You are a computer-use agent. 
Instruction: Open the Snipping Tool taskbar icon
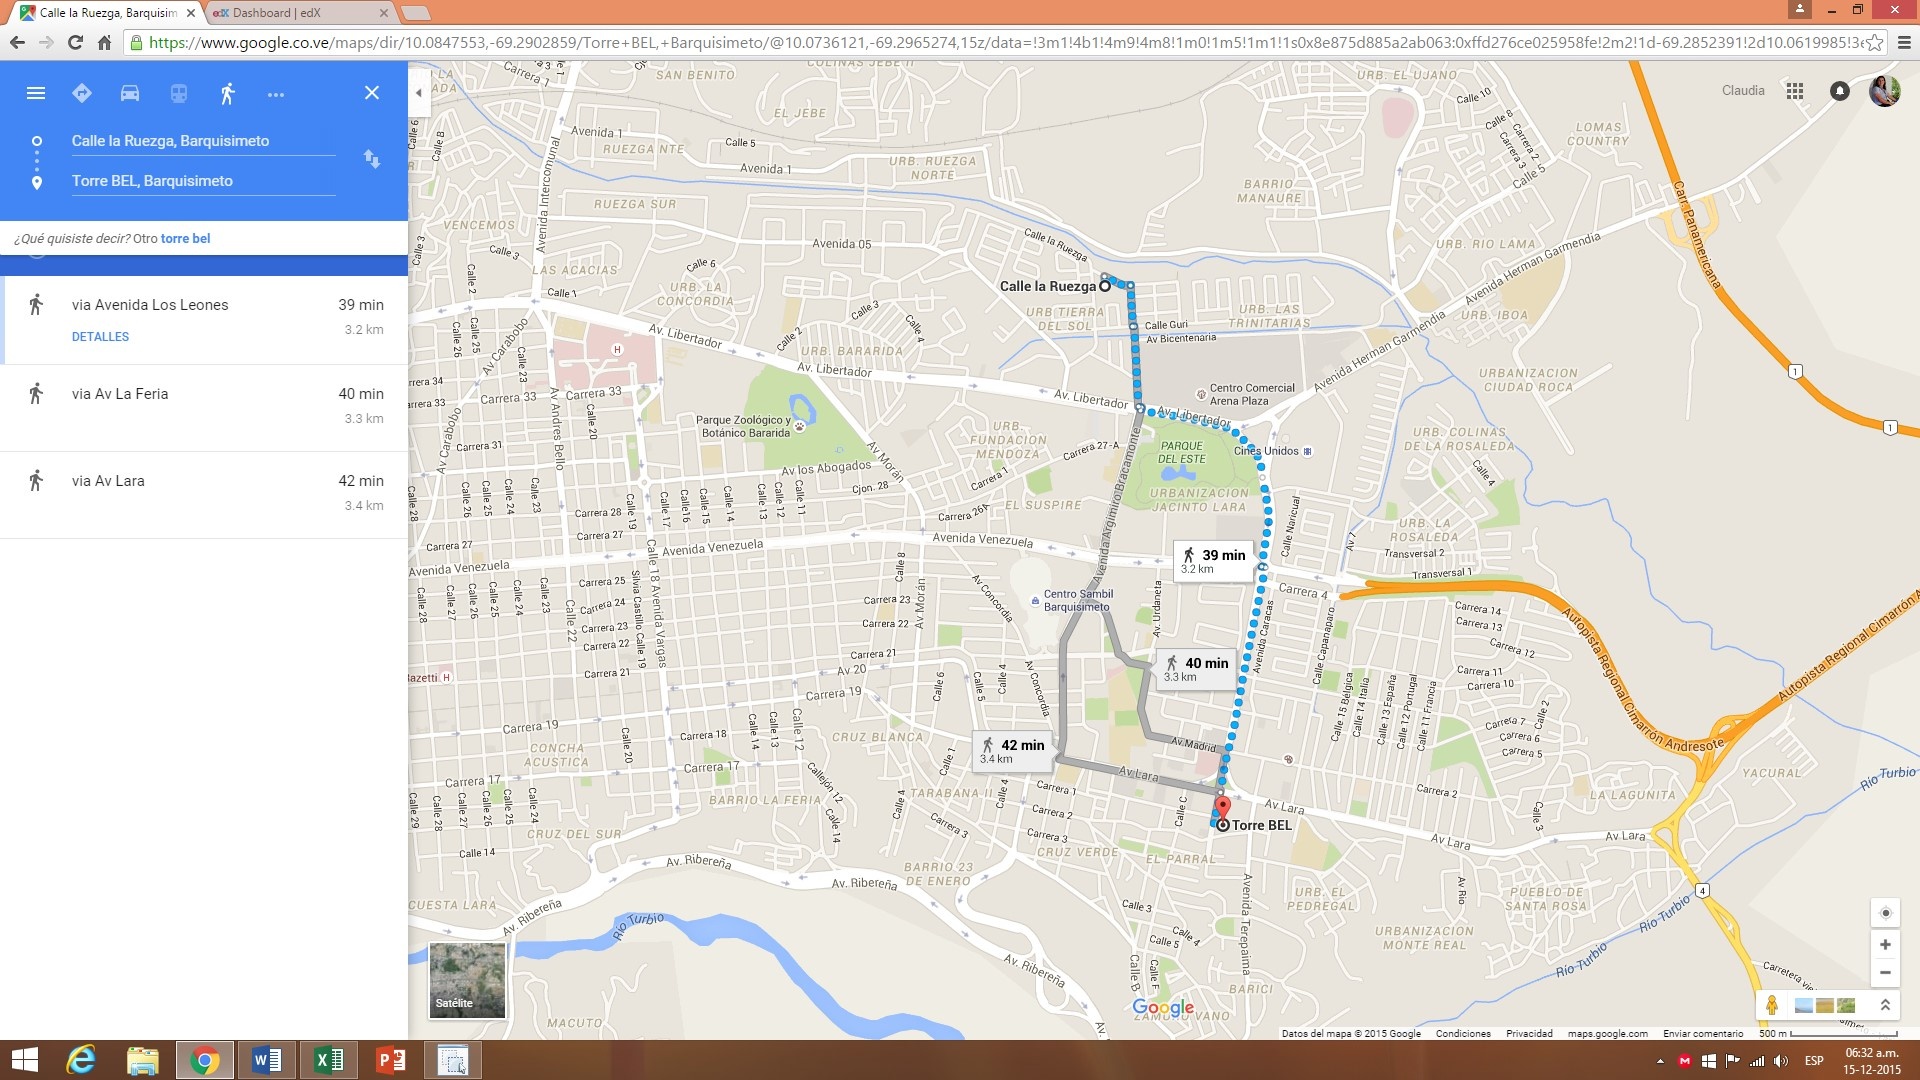pyautogui.click(x=453, y=1060)
